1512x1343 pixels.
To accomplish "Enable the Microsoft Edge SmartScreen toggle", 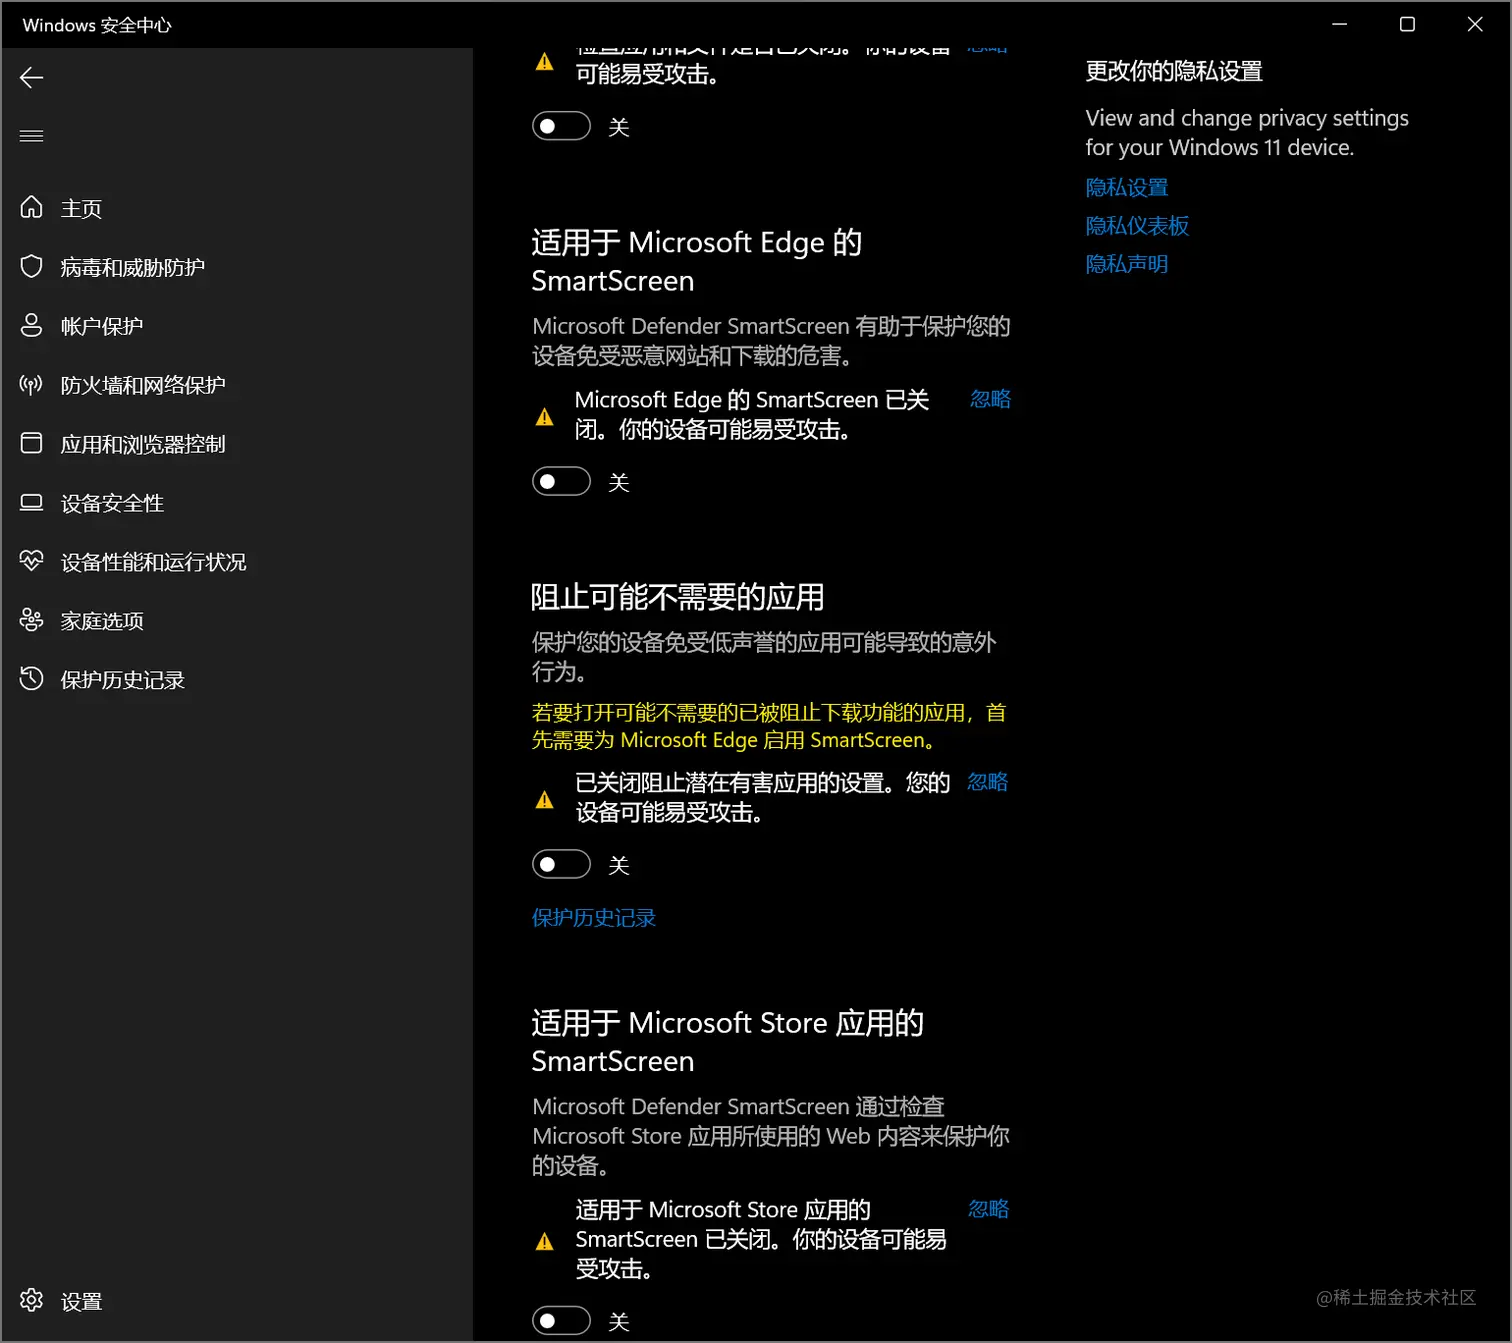I will coord(561,482).
